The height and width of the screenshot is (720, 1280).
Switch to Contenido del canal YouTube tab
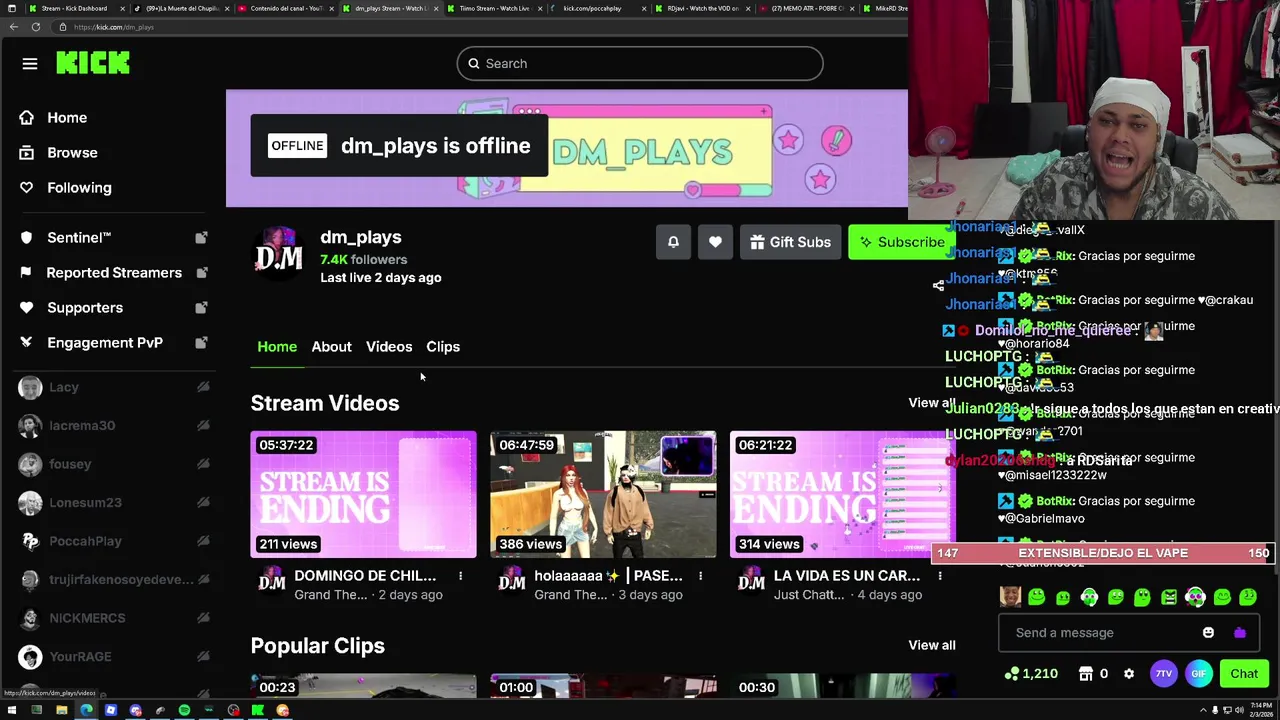[285, 8]
